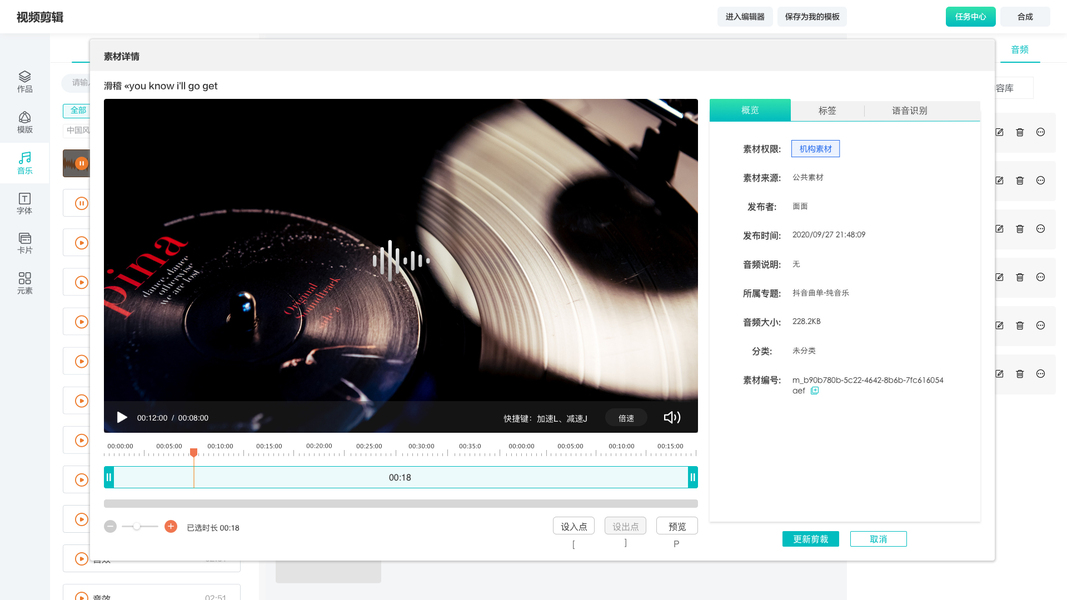The width and height of the screenshot is (1067, 600).
Task: Select the 中国风 category filter
Action: (78, 130)
